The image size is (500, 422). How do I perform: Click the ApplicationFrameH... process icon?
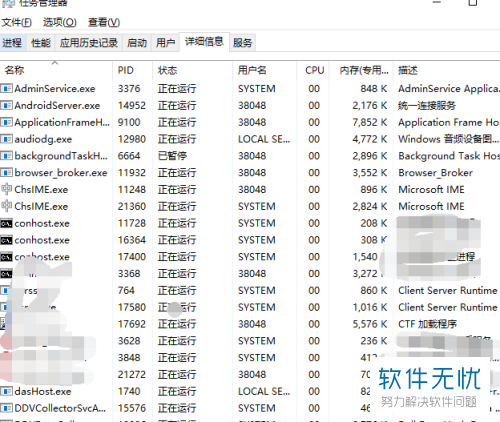(6, 122)
